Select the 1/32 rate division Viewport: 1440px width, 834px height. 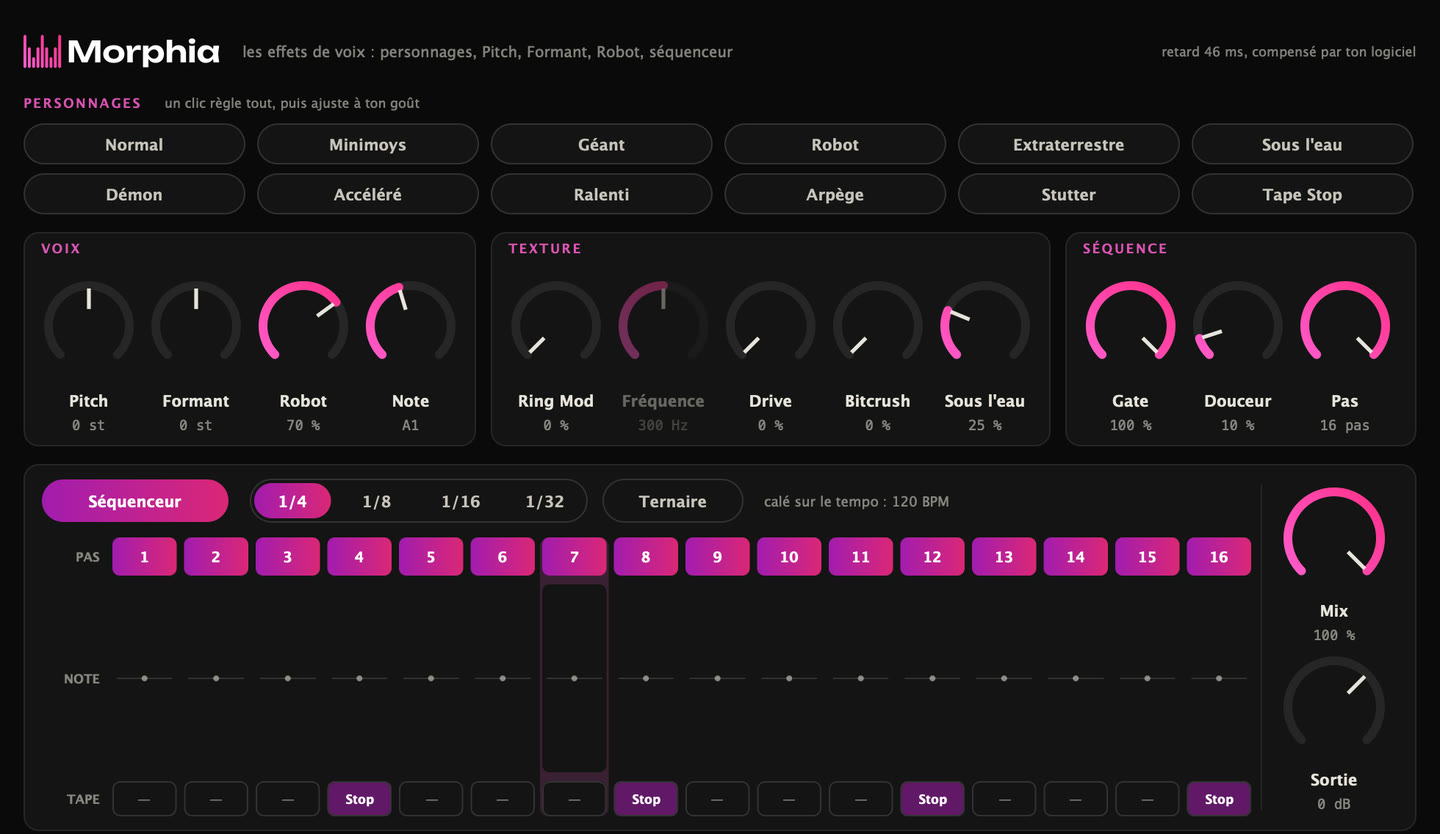545,501
